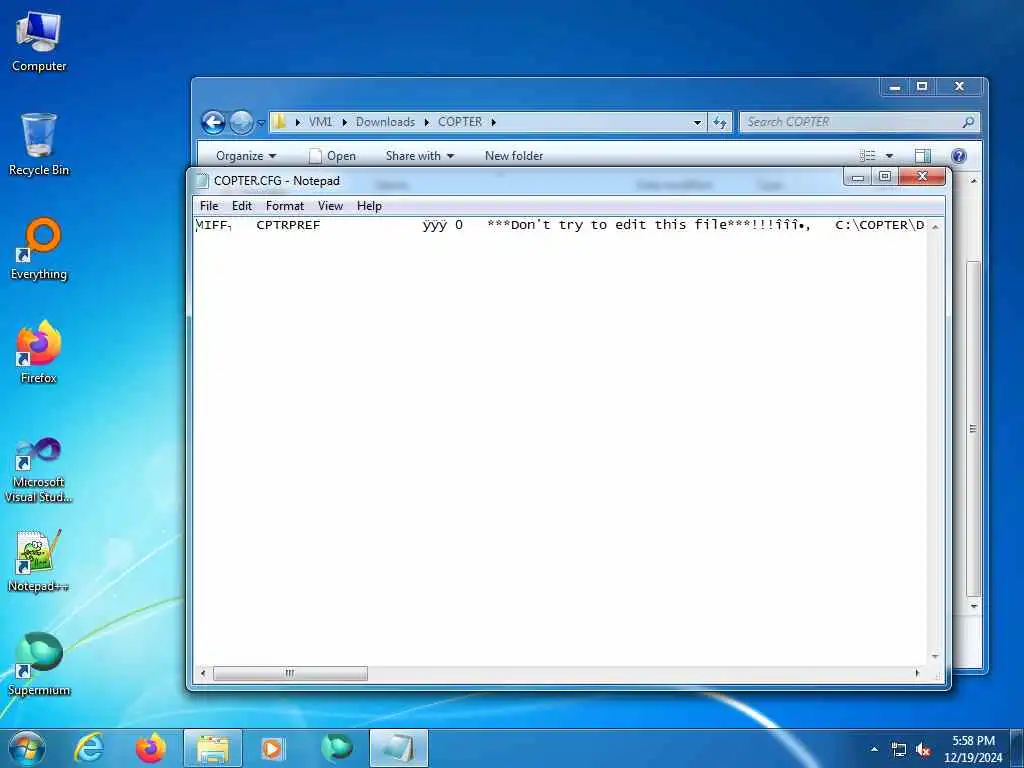Open the Computer desktop icon
This screenshot has height=768, width=1024.
tap(39, 42)
